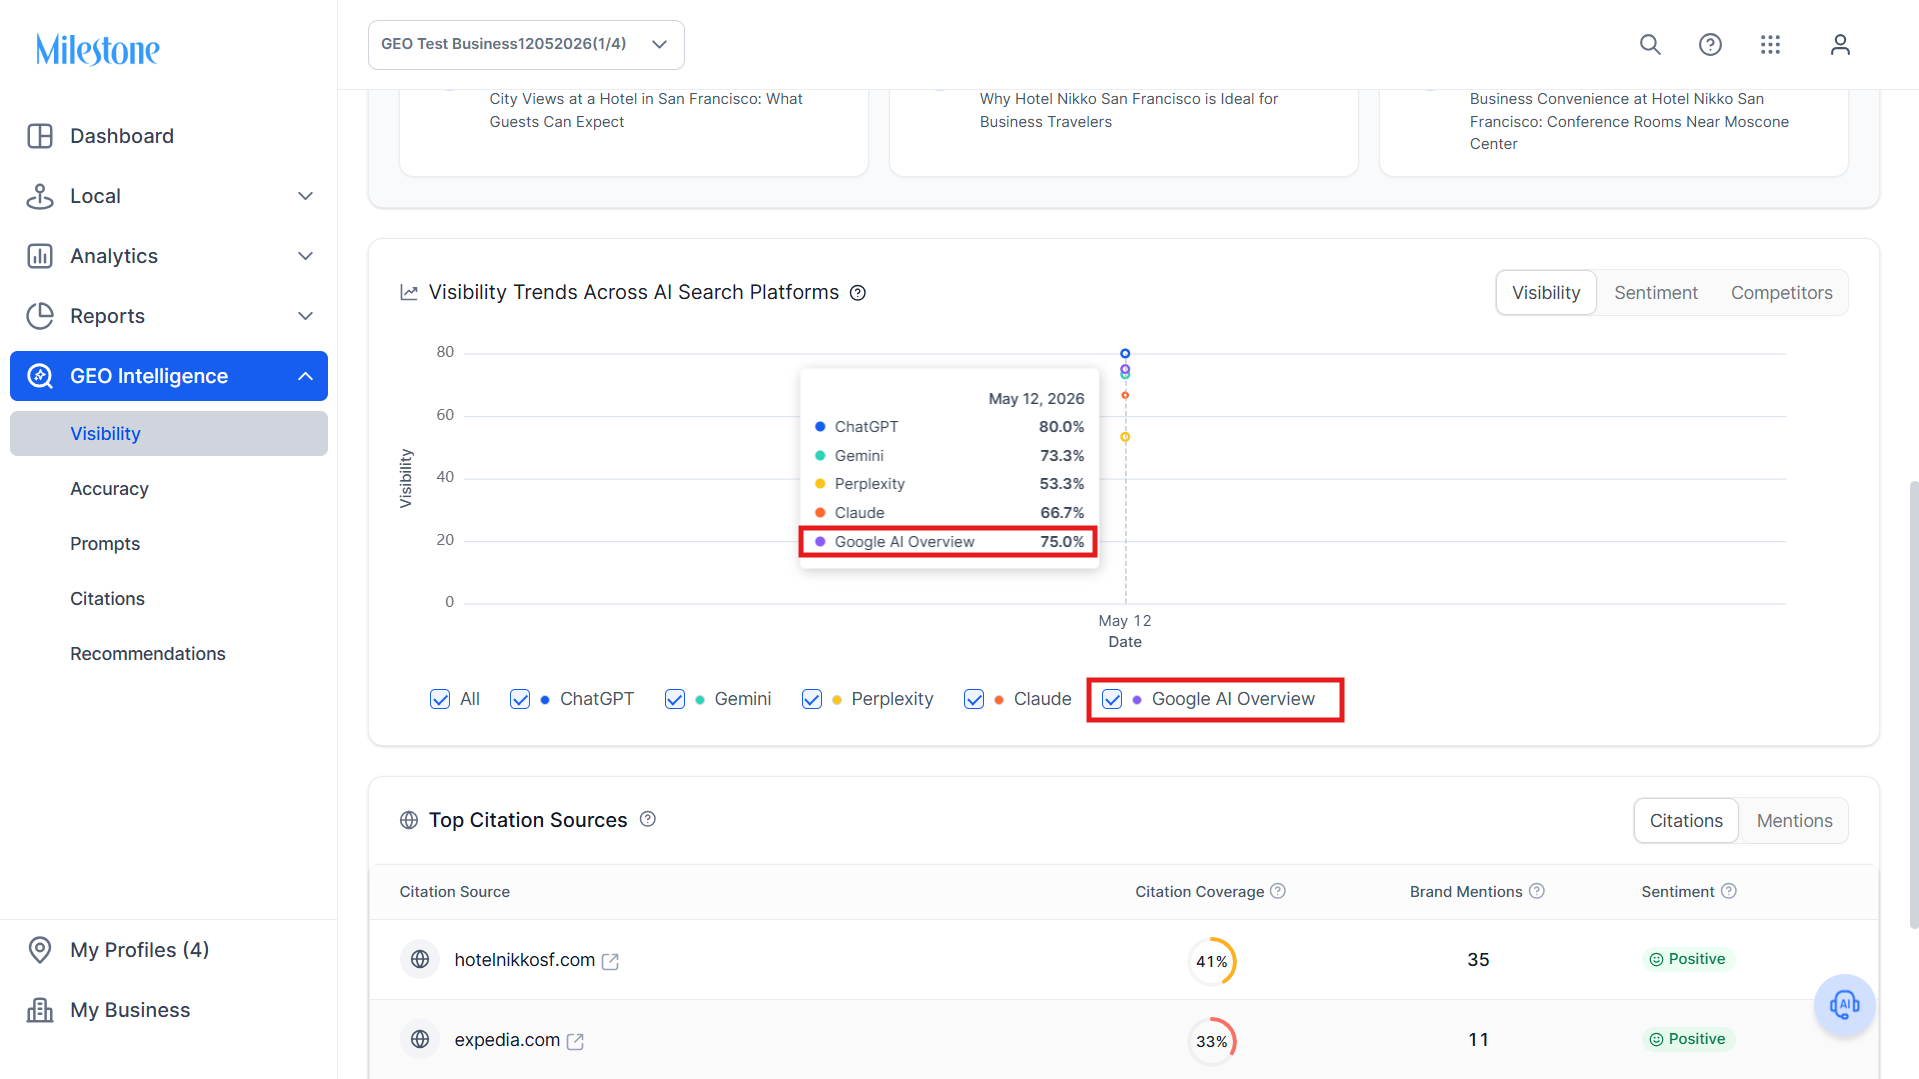Uncheck the Perplexity checkbox
The width and height of the screenshot is (1919, 1079).
(x=812, y=699)
